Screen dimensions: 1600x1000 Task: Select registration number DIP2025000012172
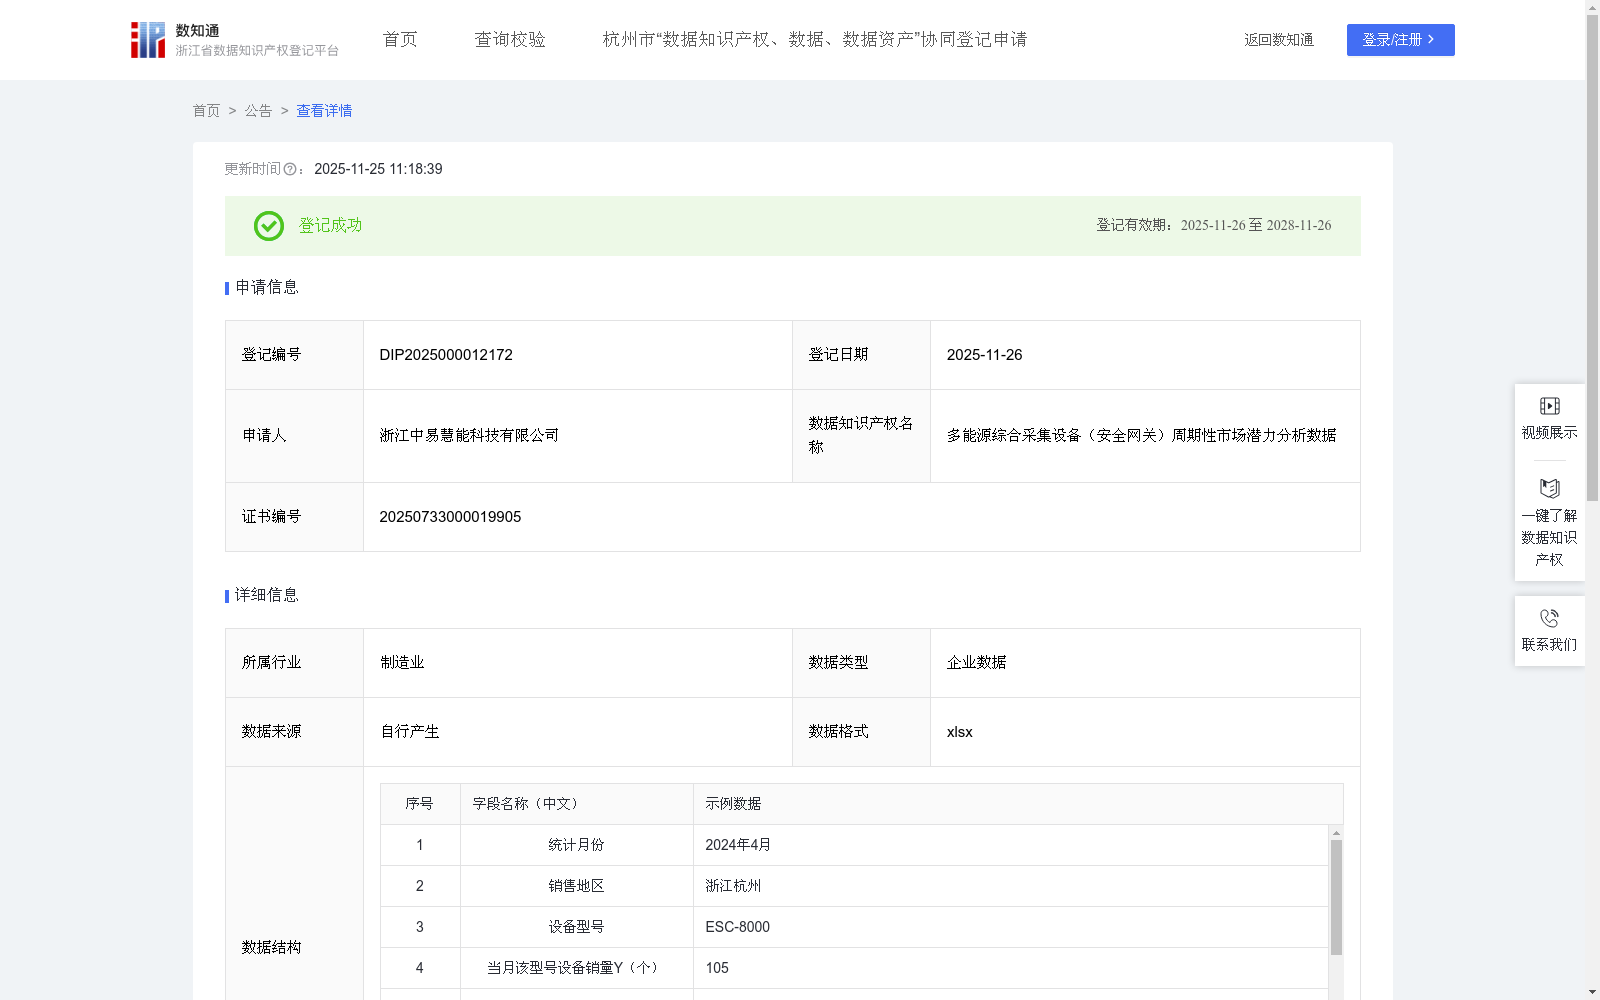(x=446, y=355)
